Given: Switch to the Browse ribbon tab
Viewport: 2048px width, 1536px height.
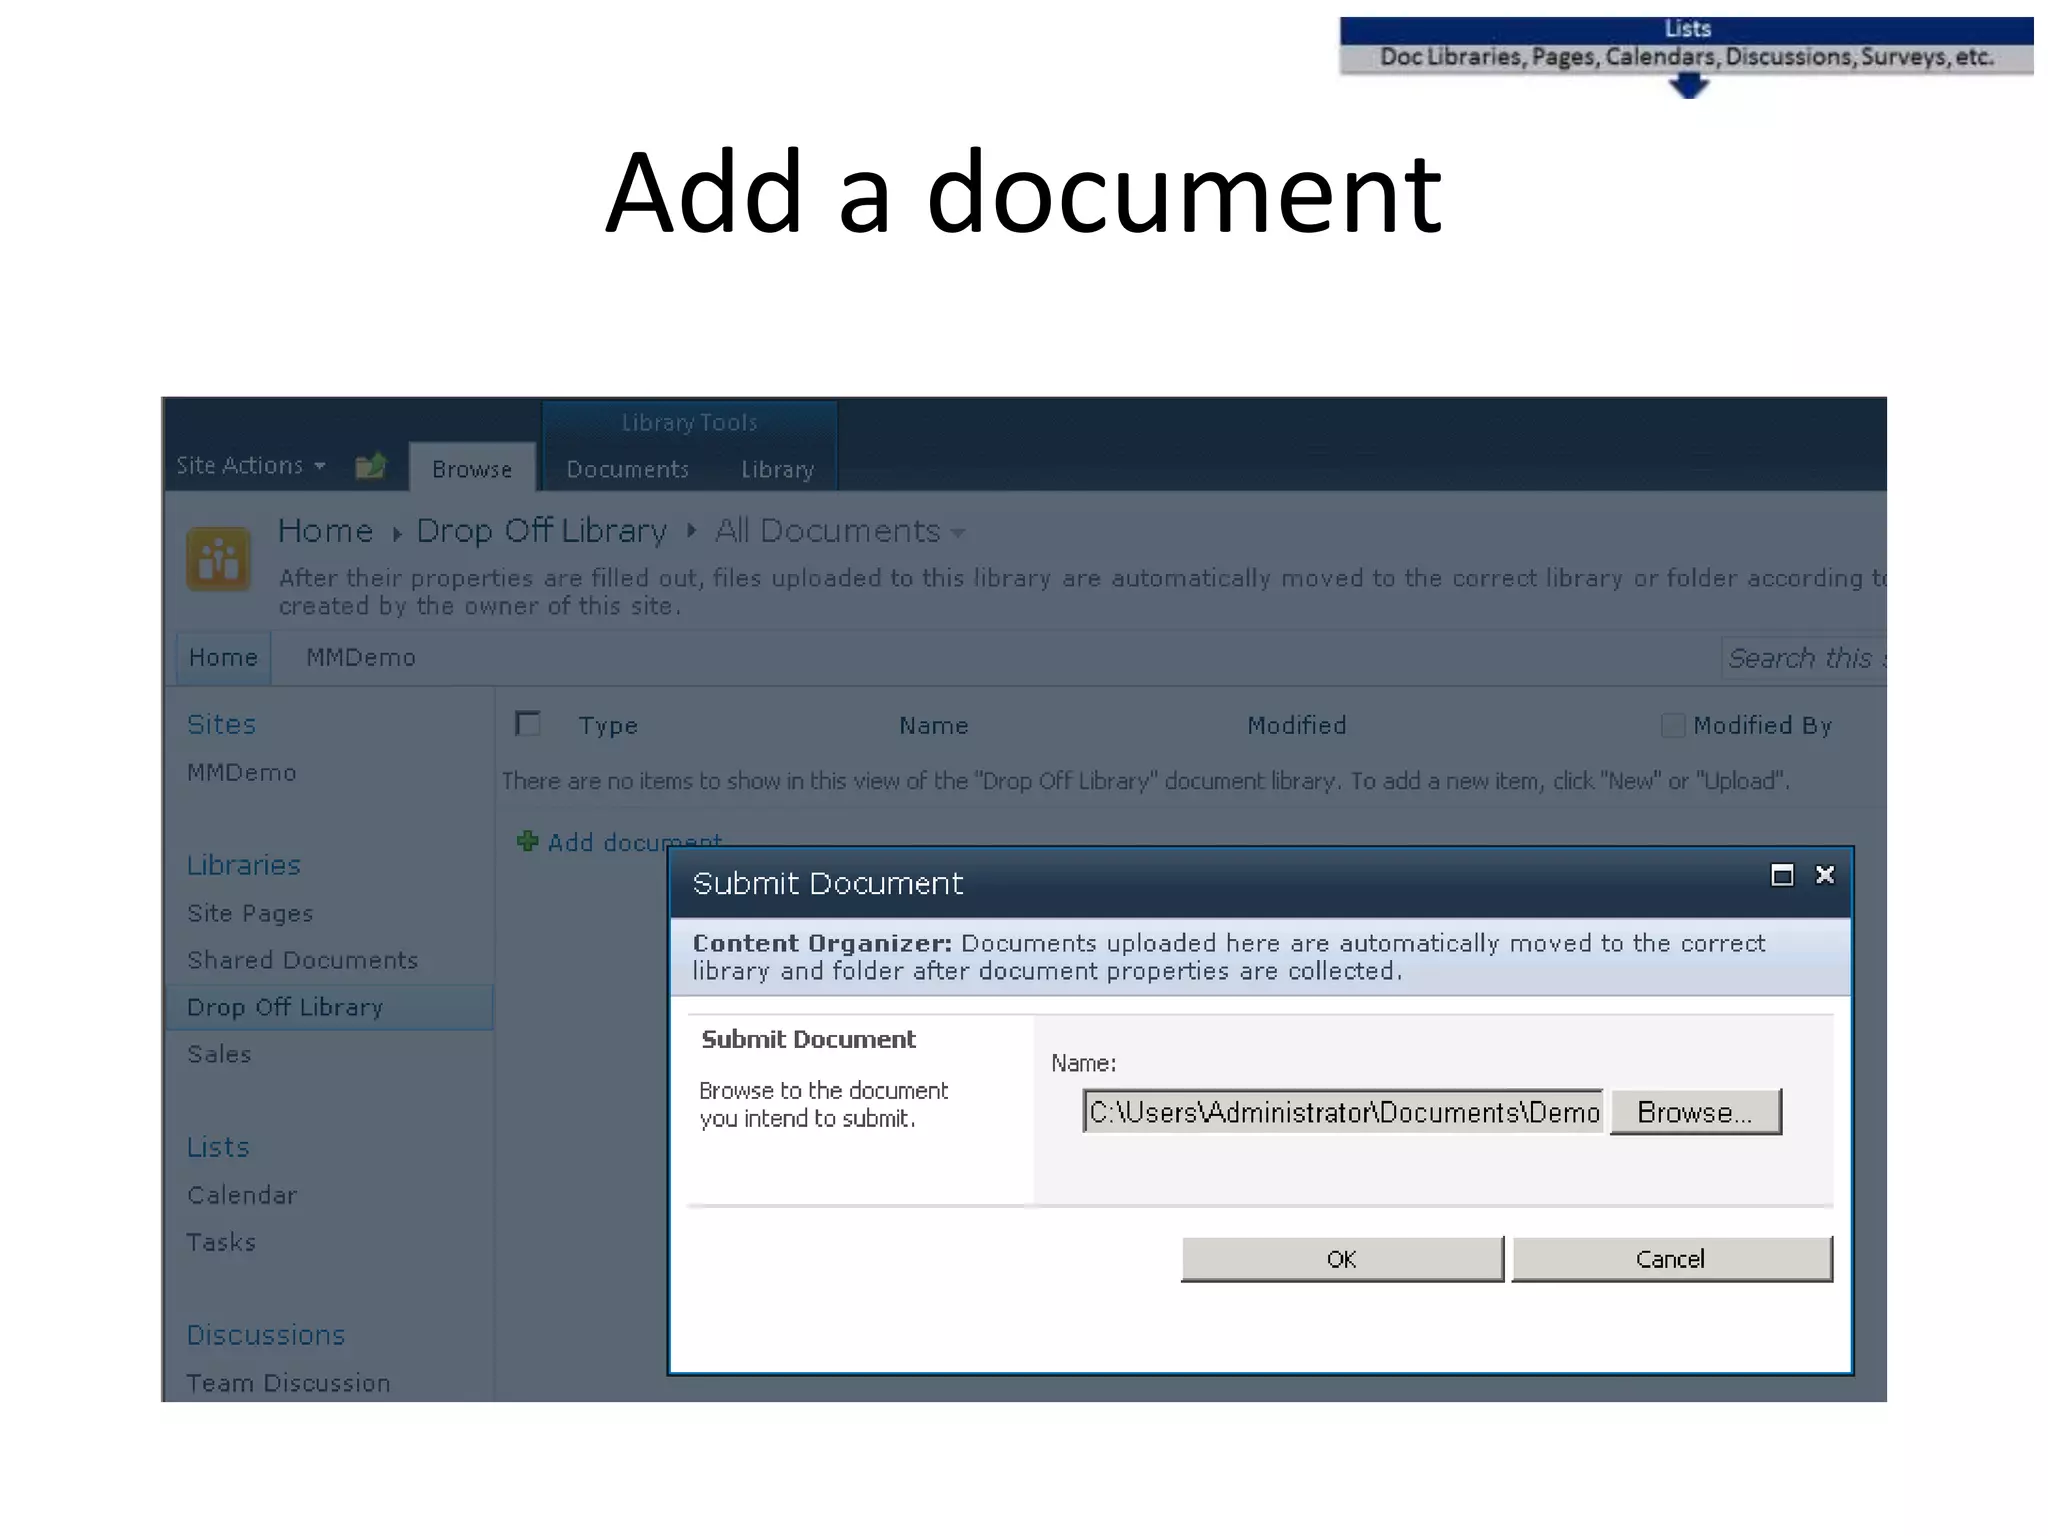Looking at the screenshot, I should pyautogui.click(x=472, y=468).
